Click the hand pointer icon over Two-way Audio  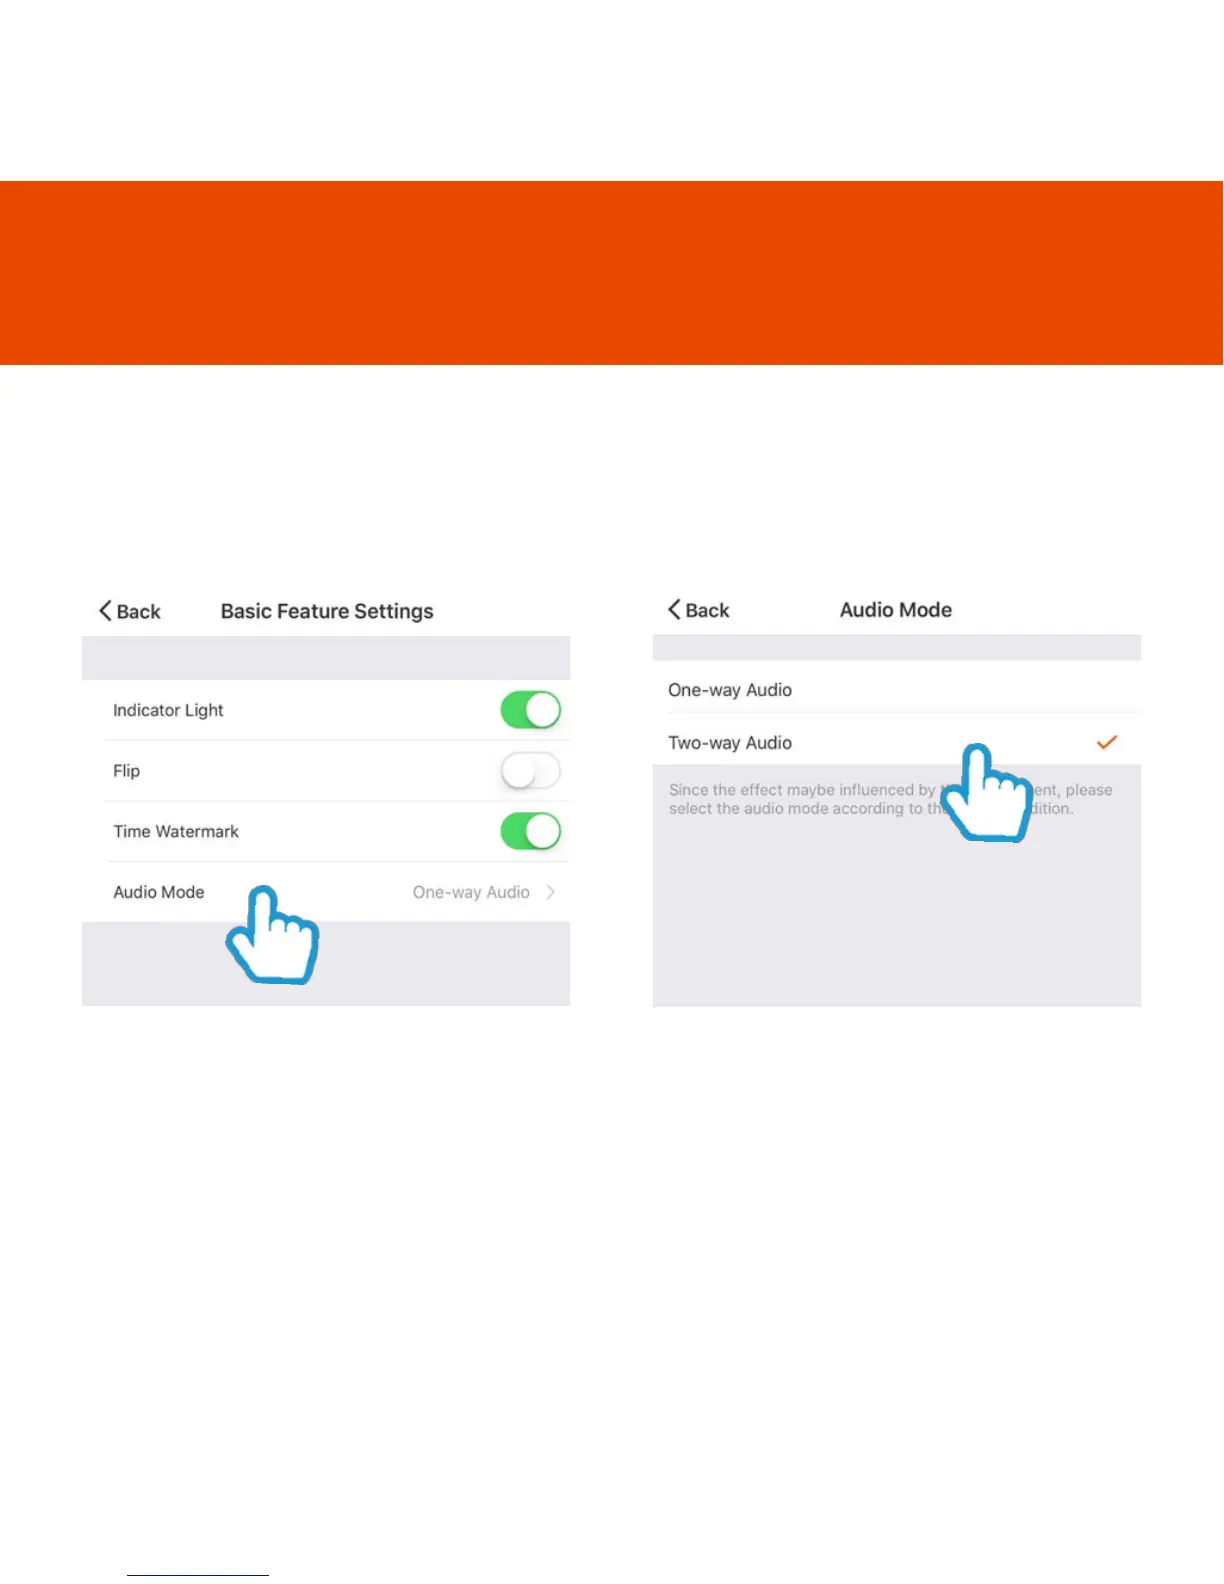987,793
